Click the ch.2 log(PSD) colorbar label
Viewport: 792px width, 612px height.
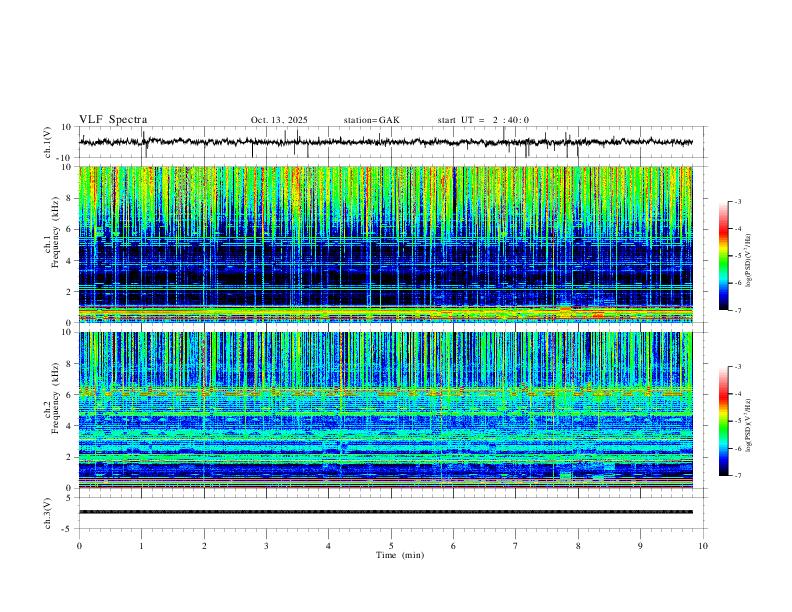(748, 425)
